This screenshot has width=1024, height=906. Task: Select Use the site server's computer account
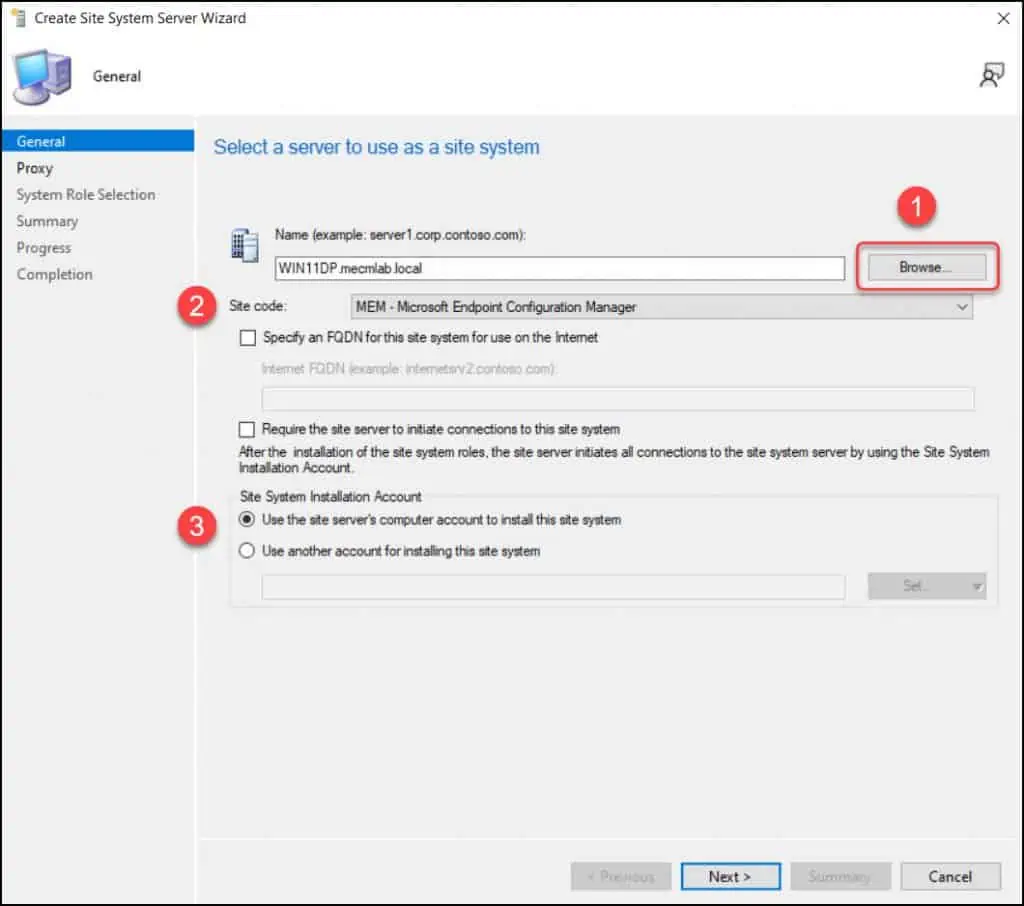coord(247,520)
